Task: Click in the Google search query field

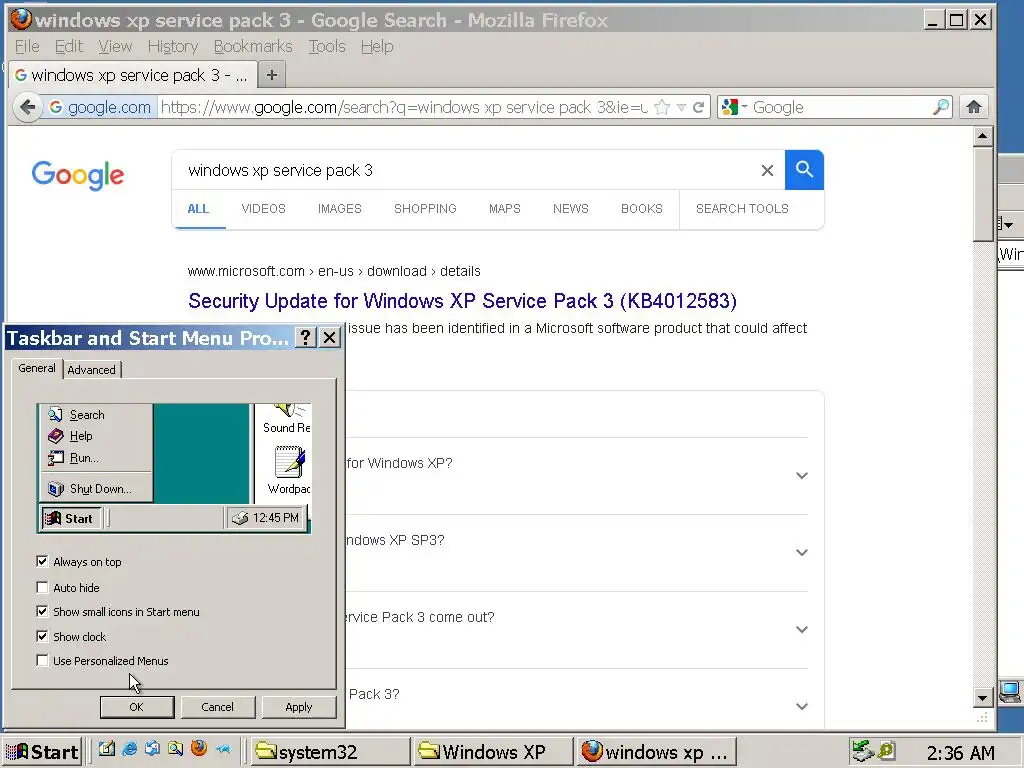Action: coord(464,170)
